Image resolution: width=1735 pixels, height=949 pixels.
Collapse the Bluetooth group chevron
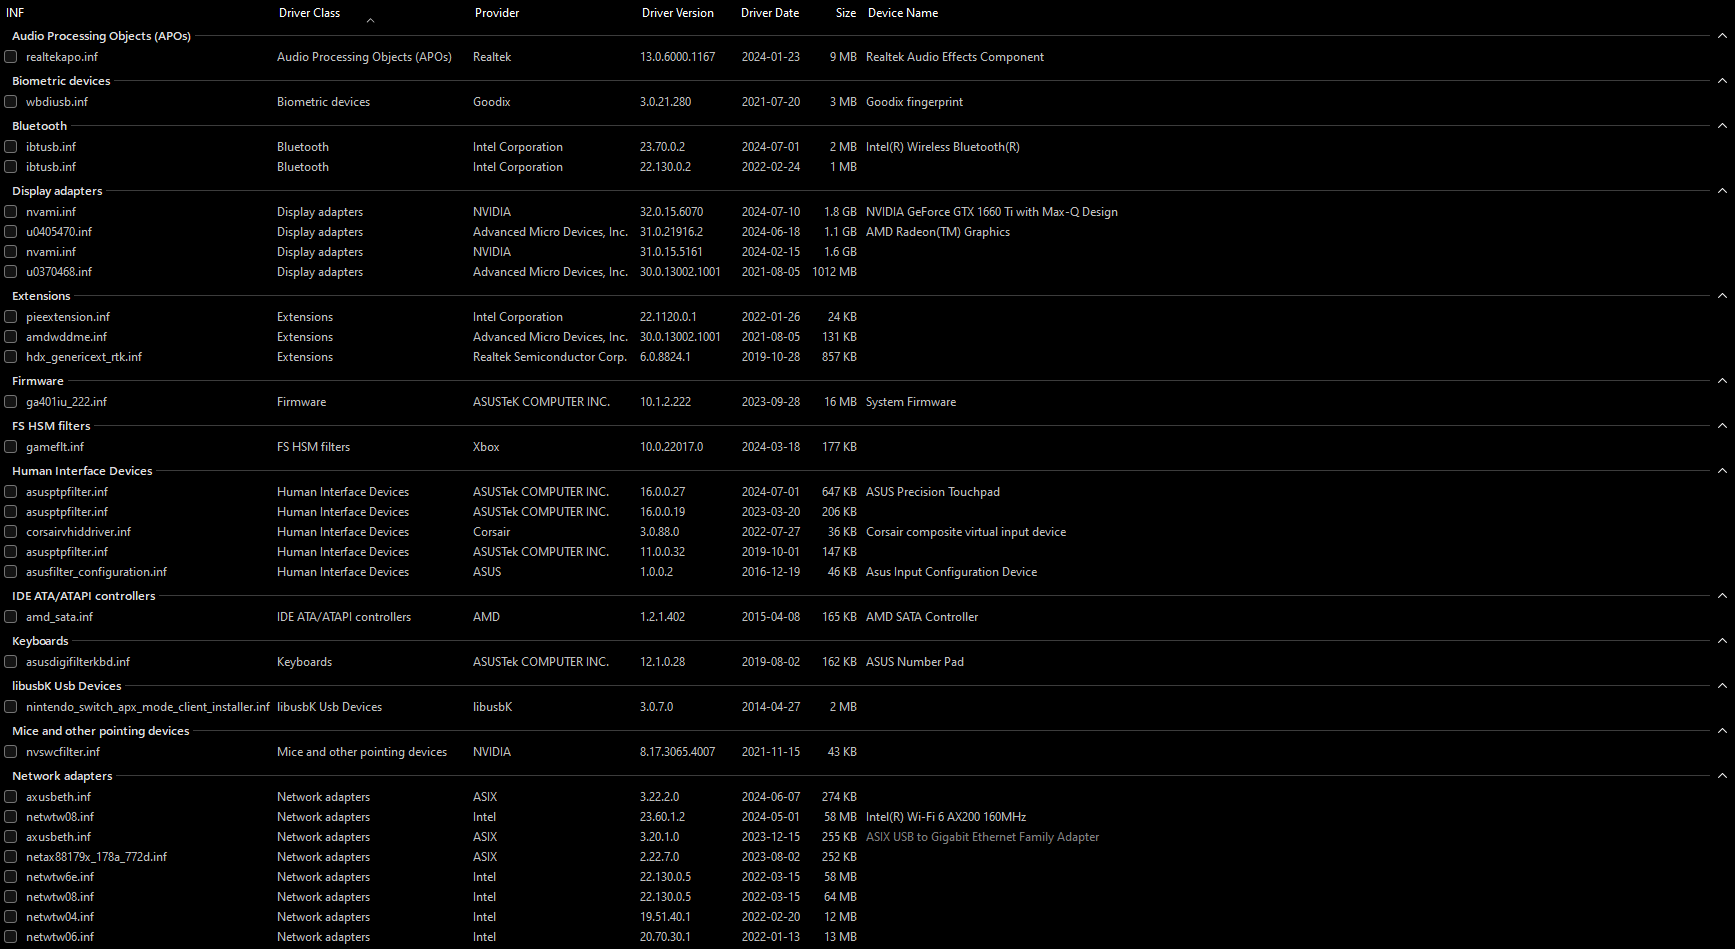click(x=1722, y=126)
